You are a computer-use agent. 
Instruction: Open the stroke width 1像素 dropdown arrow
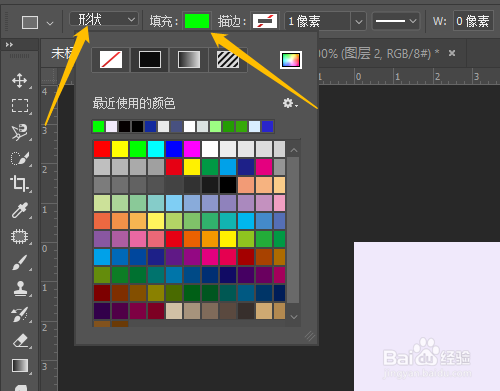pyautogui.click(x=359, y=22)
